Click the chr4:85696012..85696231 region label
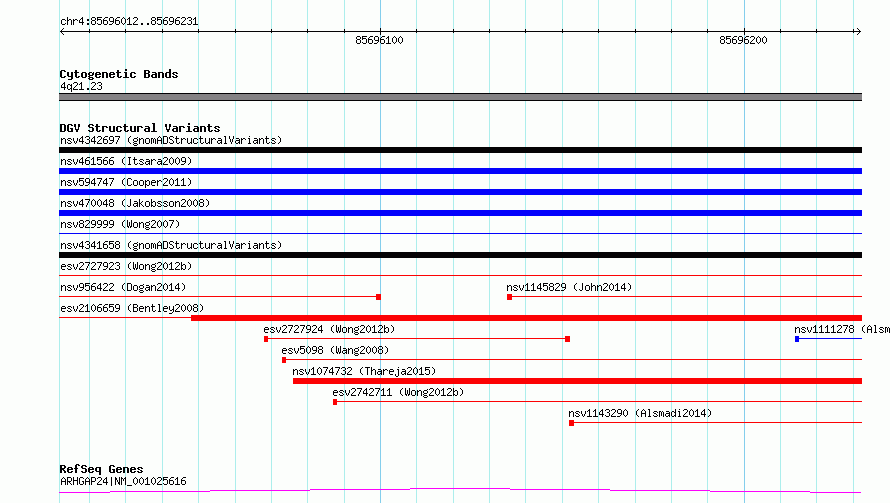 [129, 21]
